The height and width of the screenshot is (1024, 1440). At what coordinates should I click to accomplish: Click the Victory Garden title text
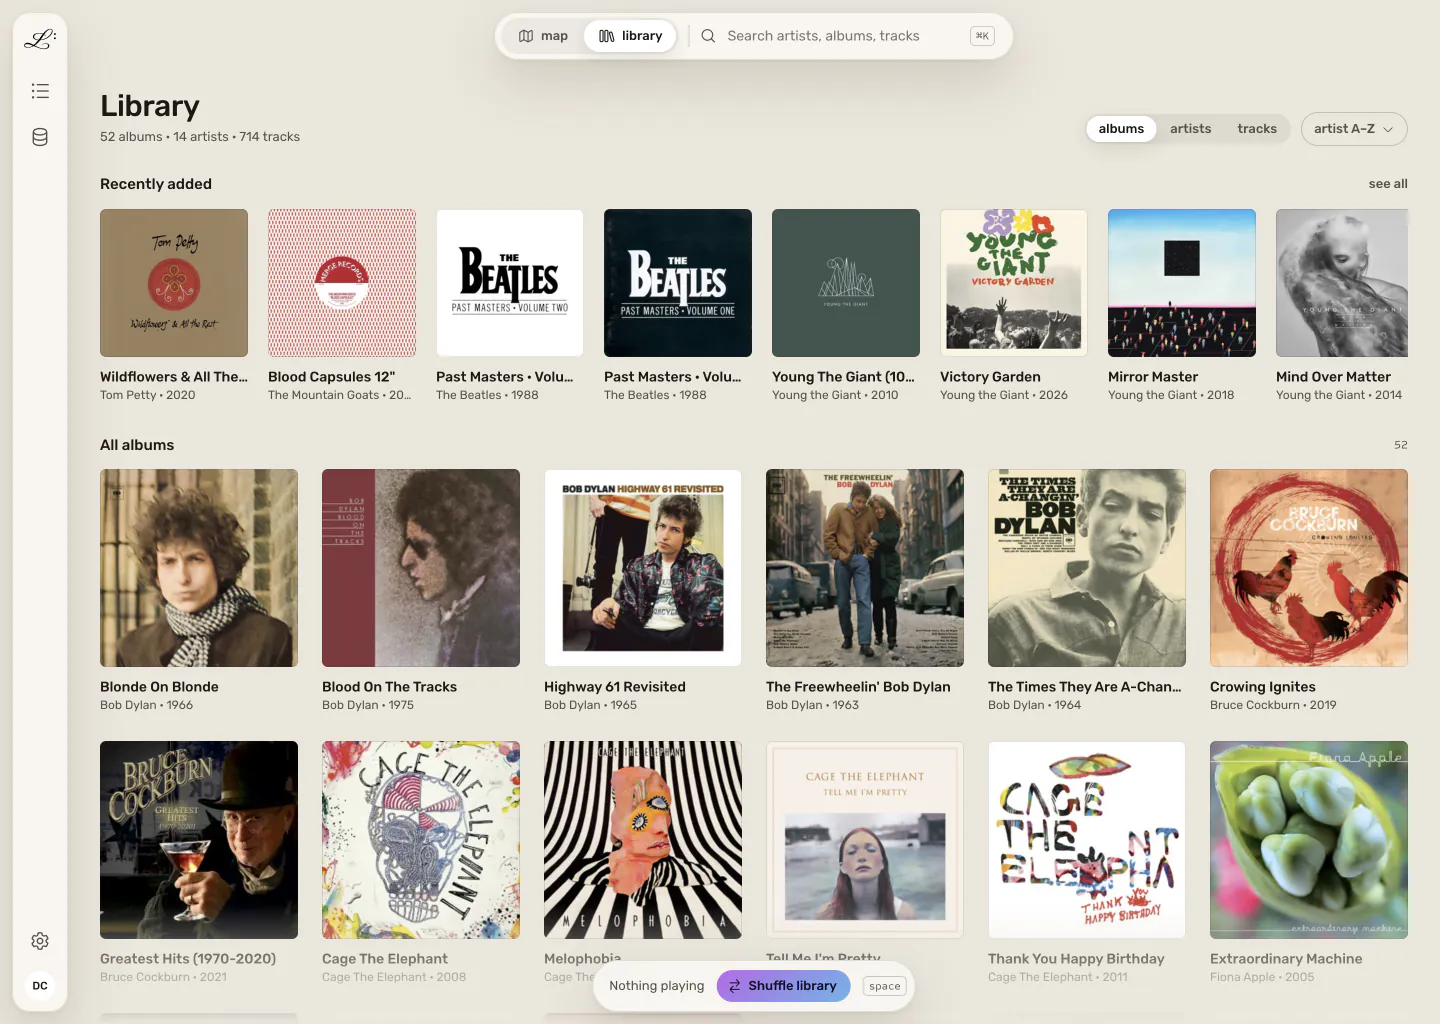(x=990, y=377)
